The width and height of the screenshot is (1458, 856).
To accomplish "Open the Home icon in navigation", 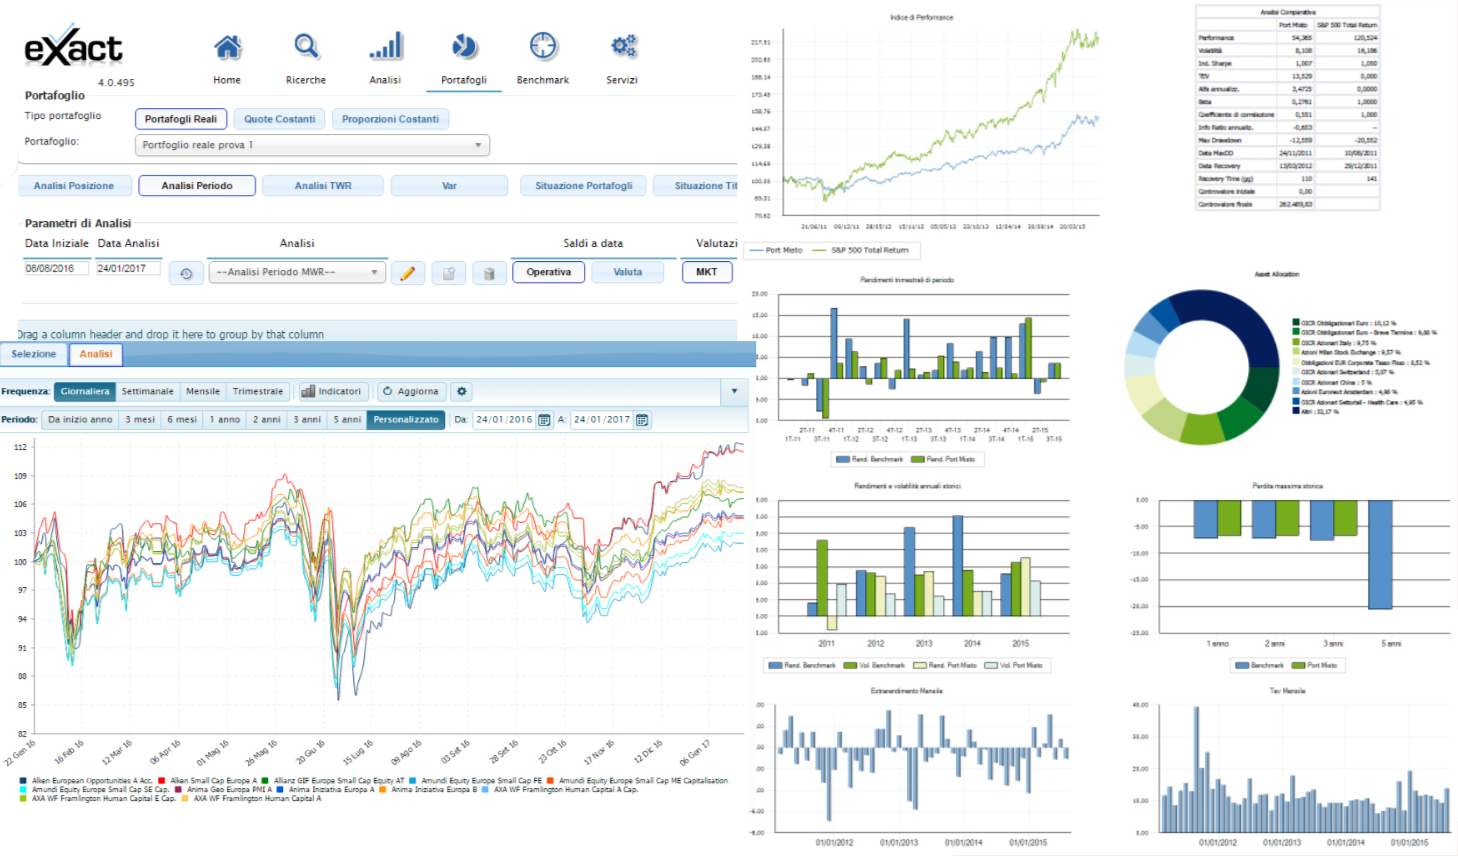I will click(227, 47).
